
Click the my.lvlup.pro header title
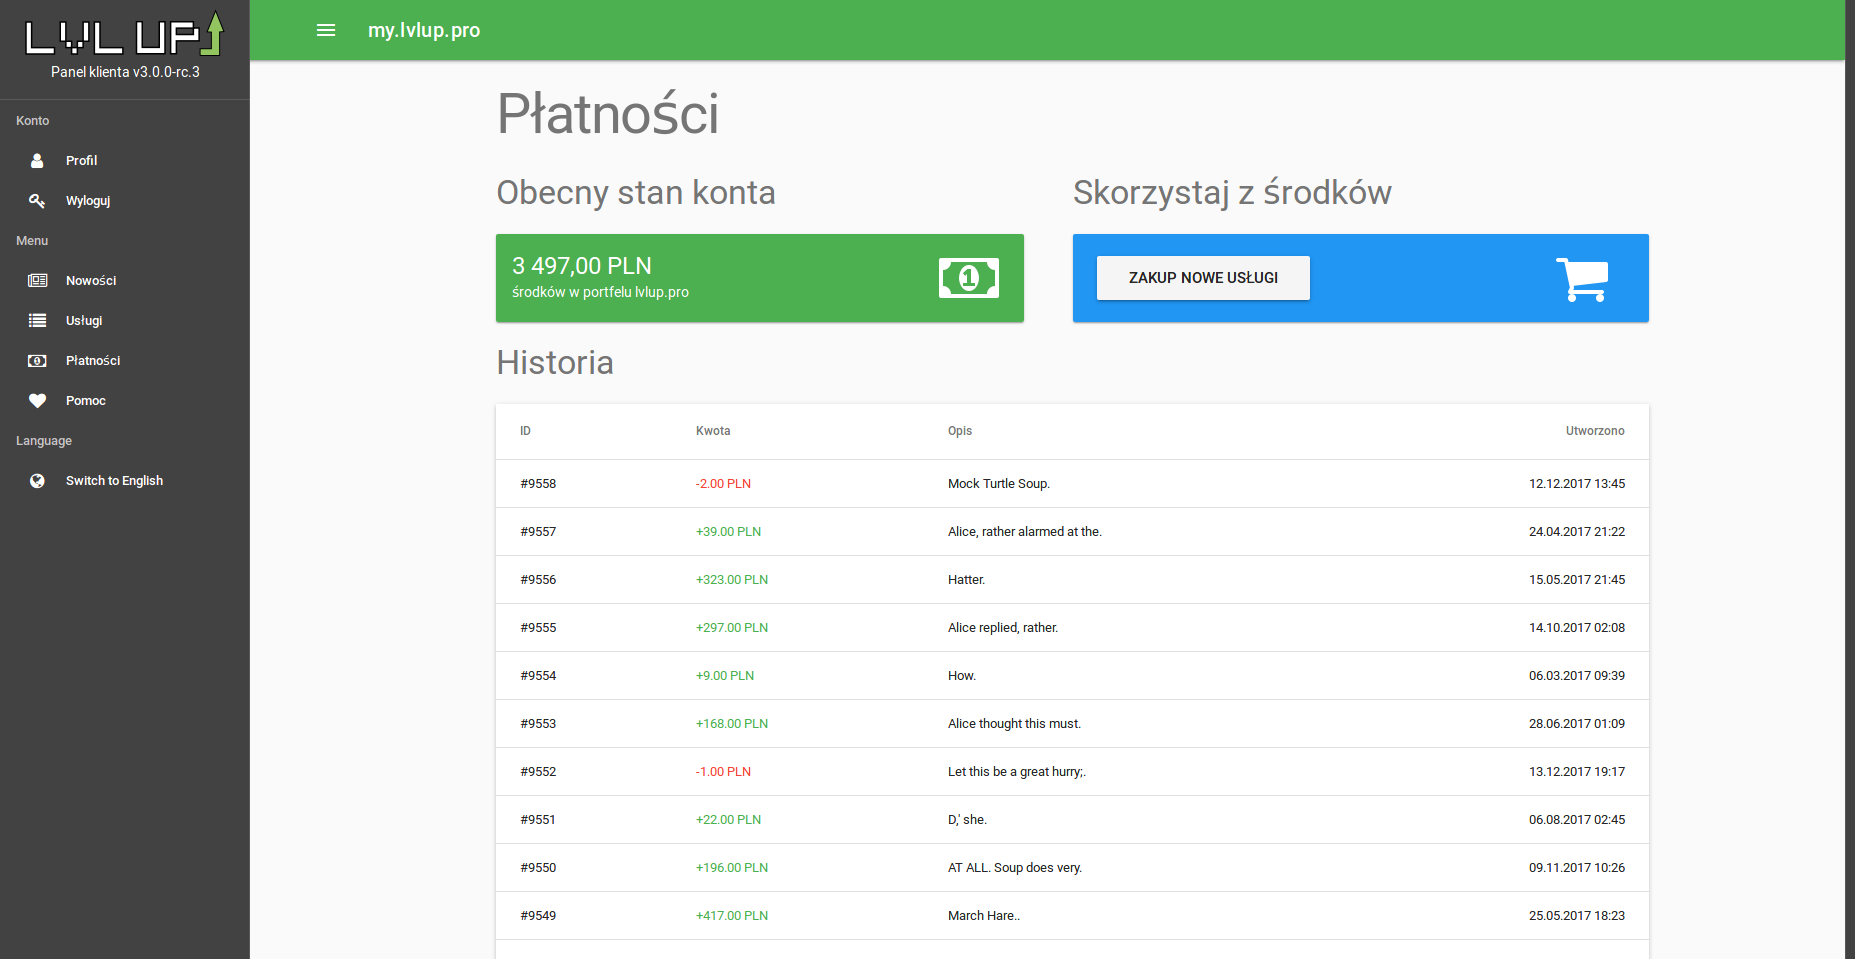(424, 30)
